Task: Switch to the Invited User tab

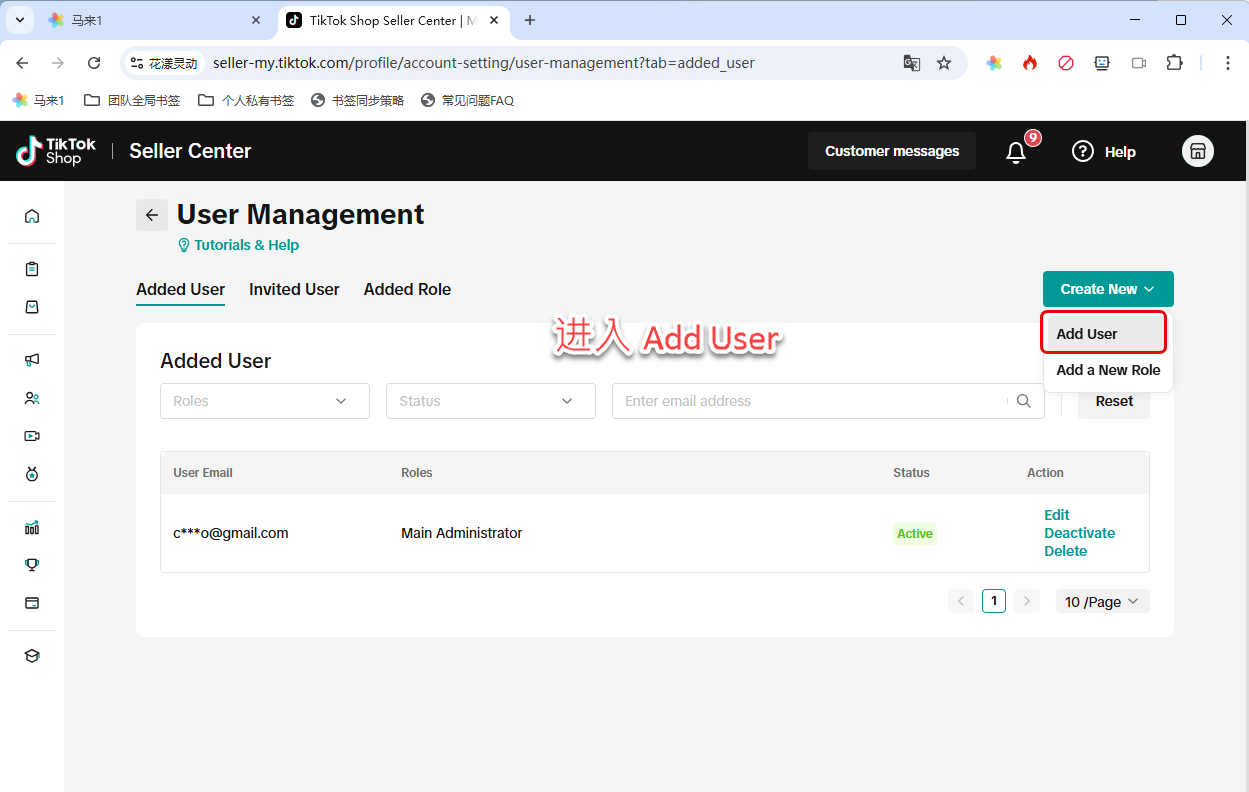Action: (x=294, y=289)
